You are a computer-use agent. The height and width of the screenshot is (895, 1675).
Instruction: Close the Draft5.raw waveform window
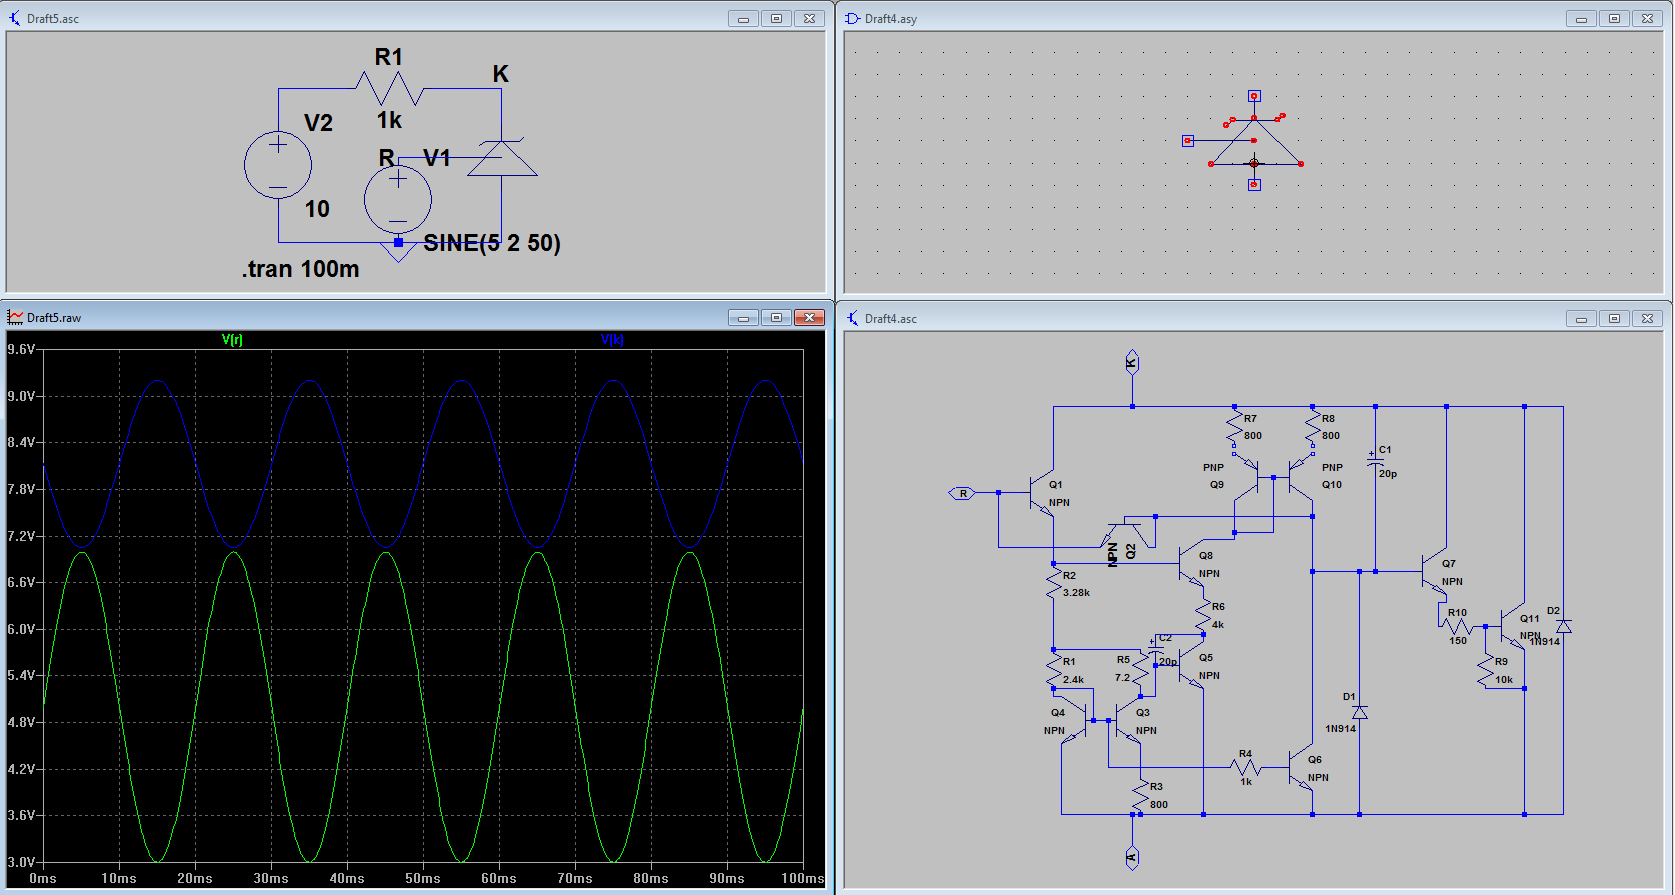[x=809, y=317]
